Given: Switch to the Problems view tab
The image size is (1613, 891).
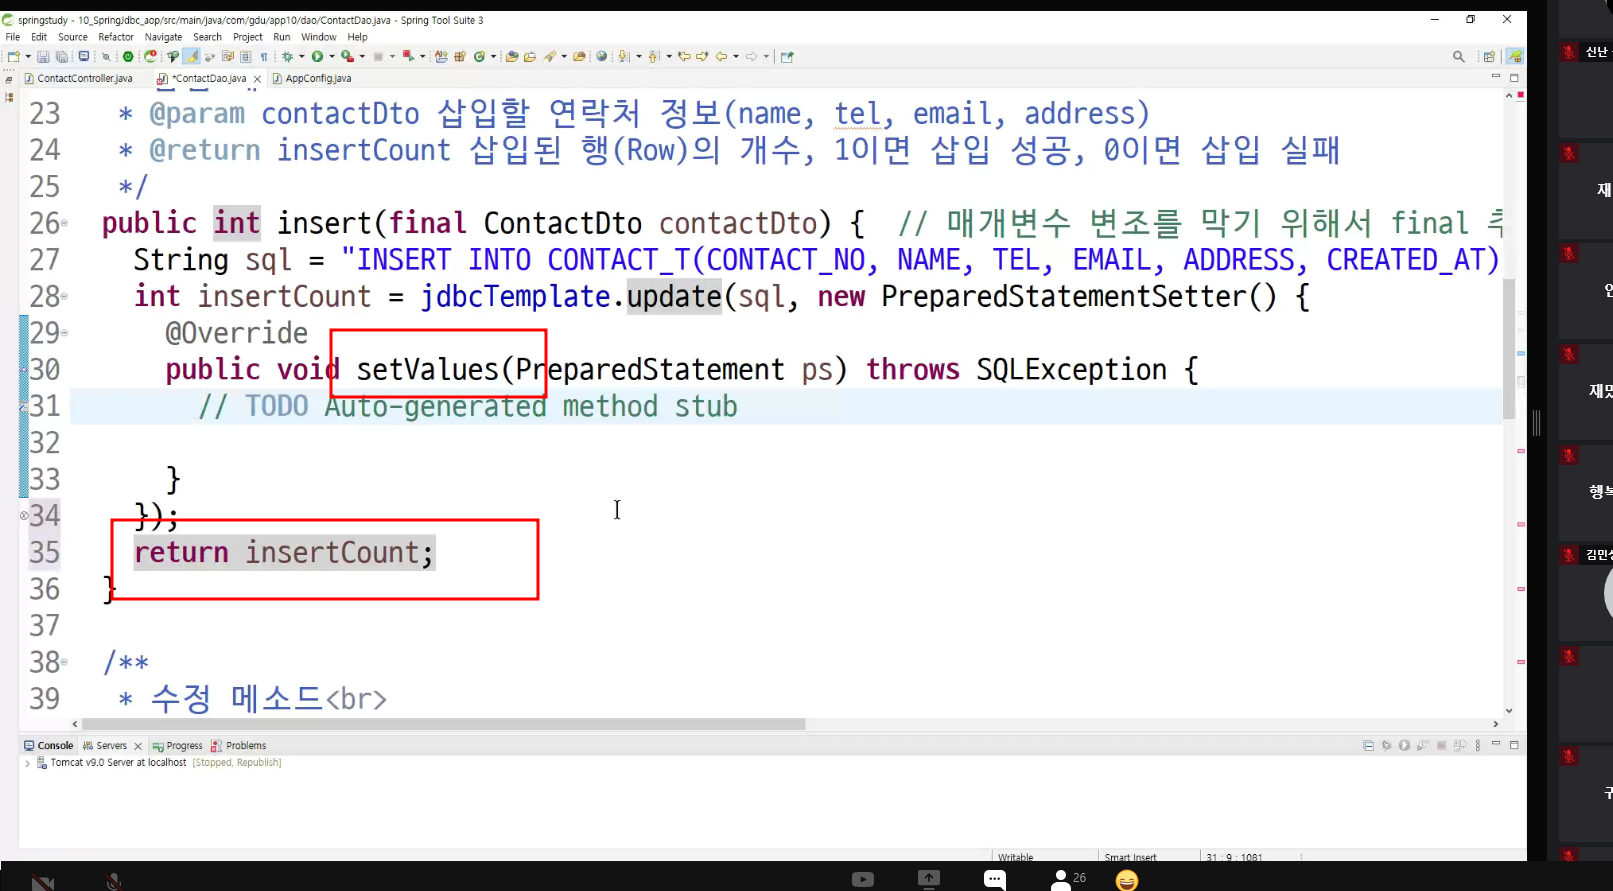Looking at the screenshot, I should (x=239, y=746).
